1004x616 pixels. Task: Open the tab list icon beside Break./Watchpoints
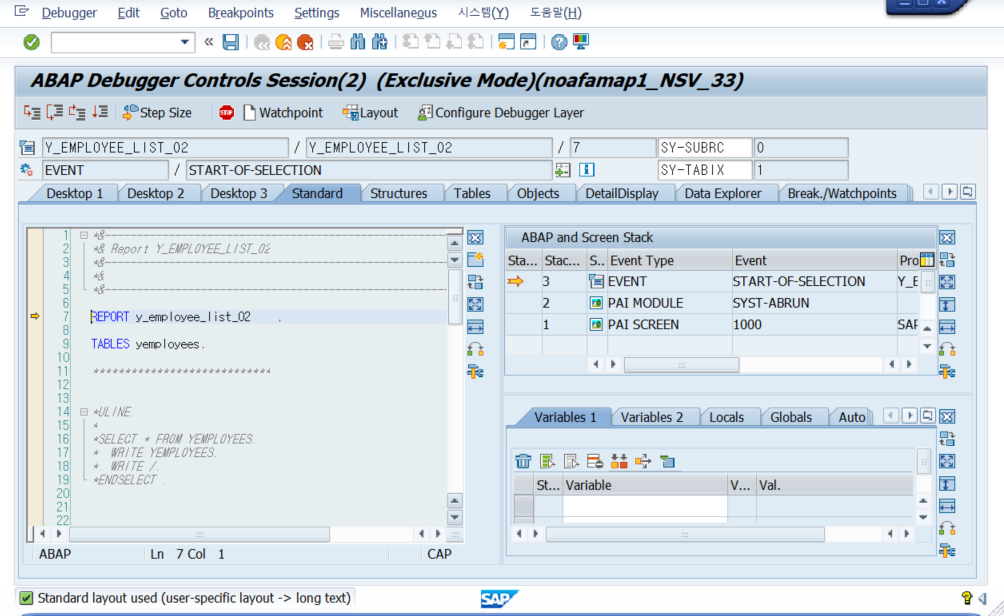(x=968, y=191)
